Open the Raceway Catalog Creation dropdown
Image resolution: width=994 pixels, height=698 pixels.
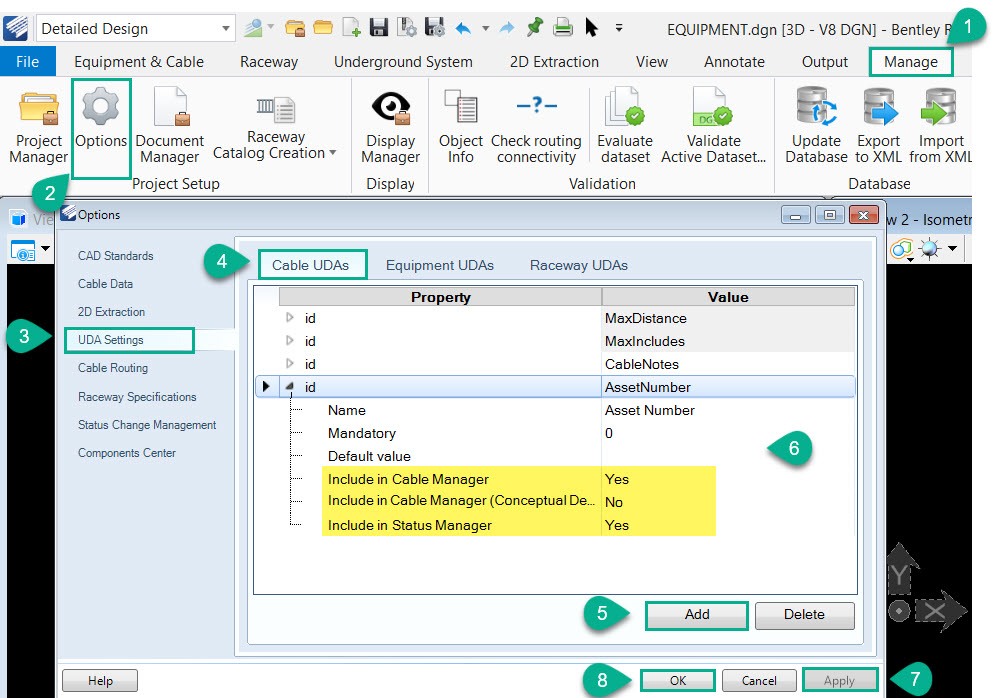[x=333, y=153]
